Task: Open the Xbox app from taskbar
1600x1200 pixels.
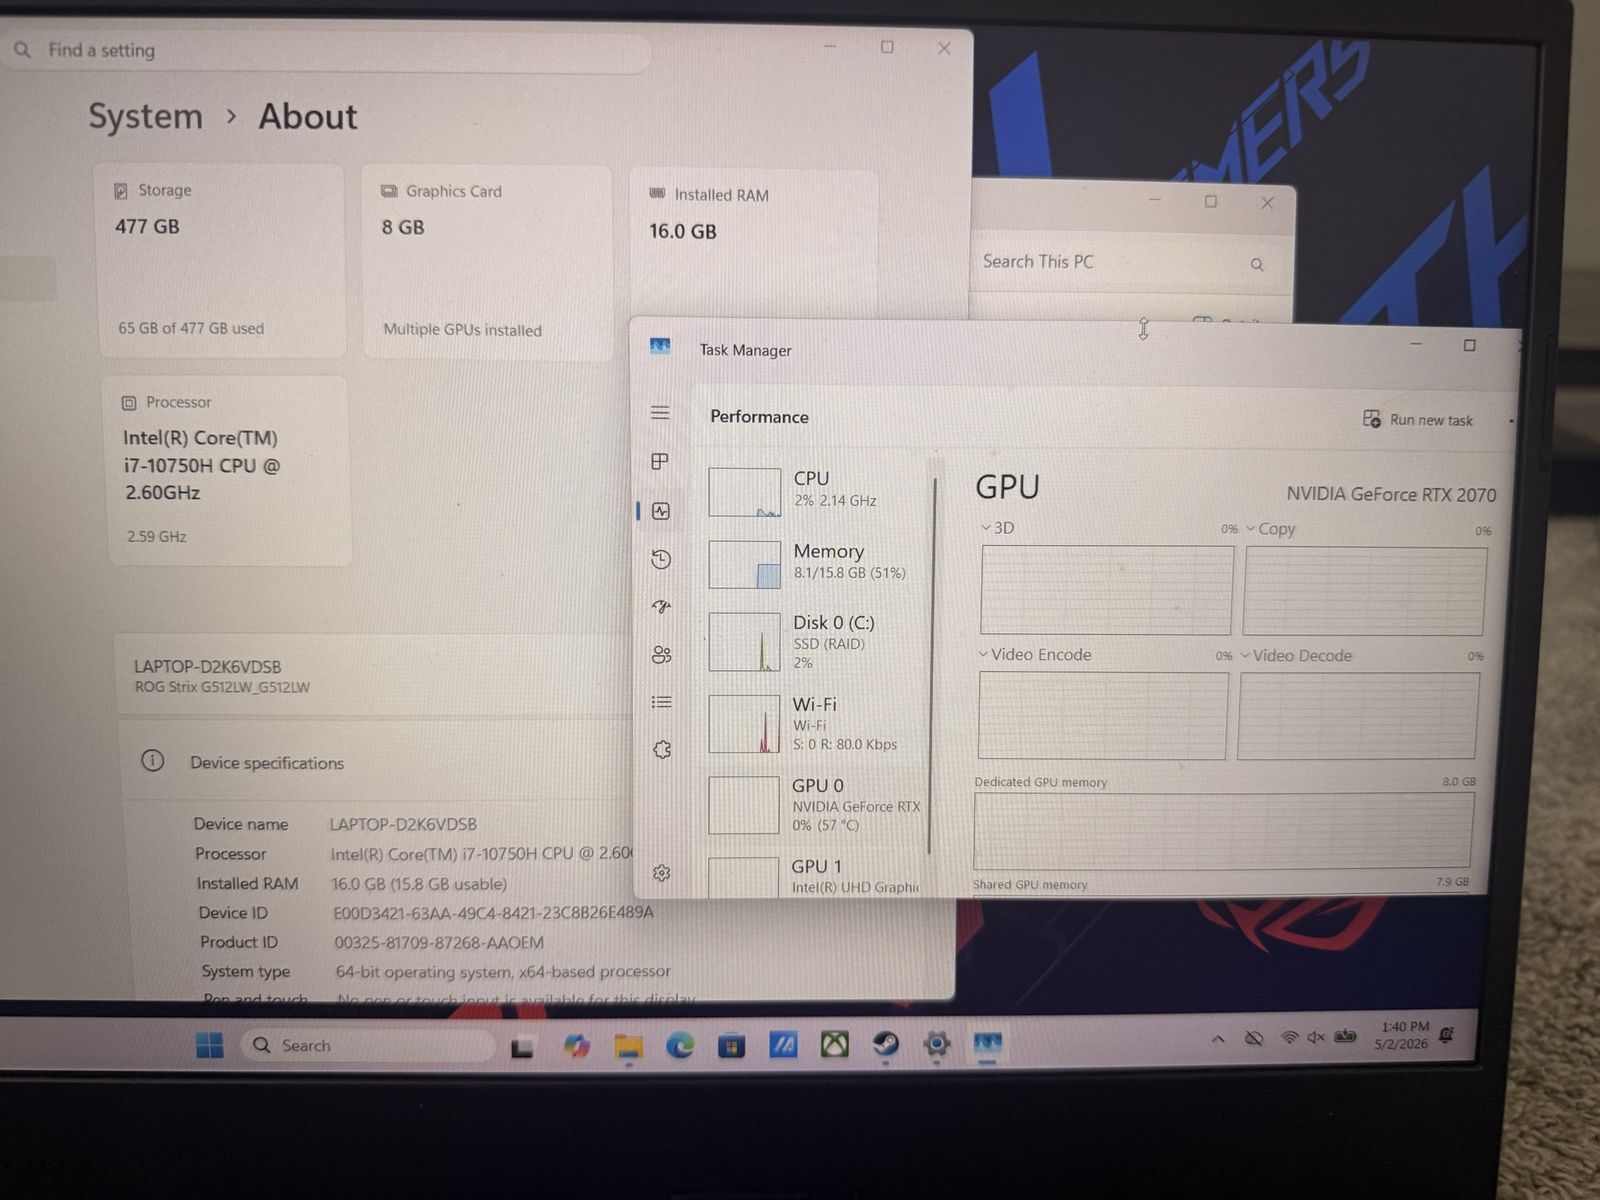Action: click(835, 1045)
